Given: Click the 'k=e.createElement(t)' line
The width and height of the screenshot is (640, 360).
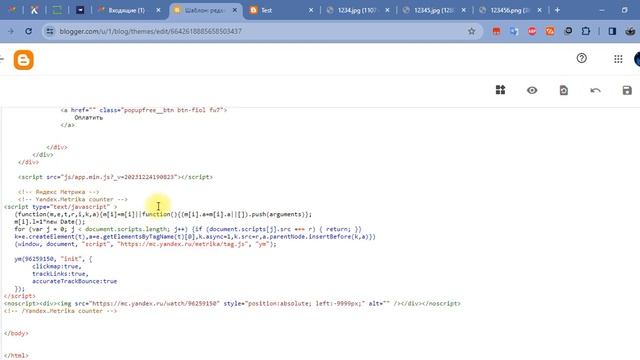Looking at the screenshot, I should (195, 236).
